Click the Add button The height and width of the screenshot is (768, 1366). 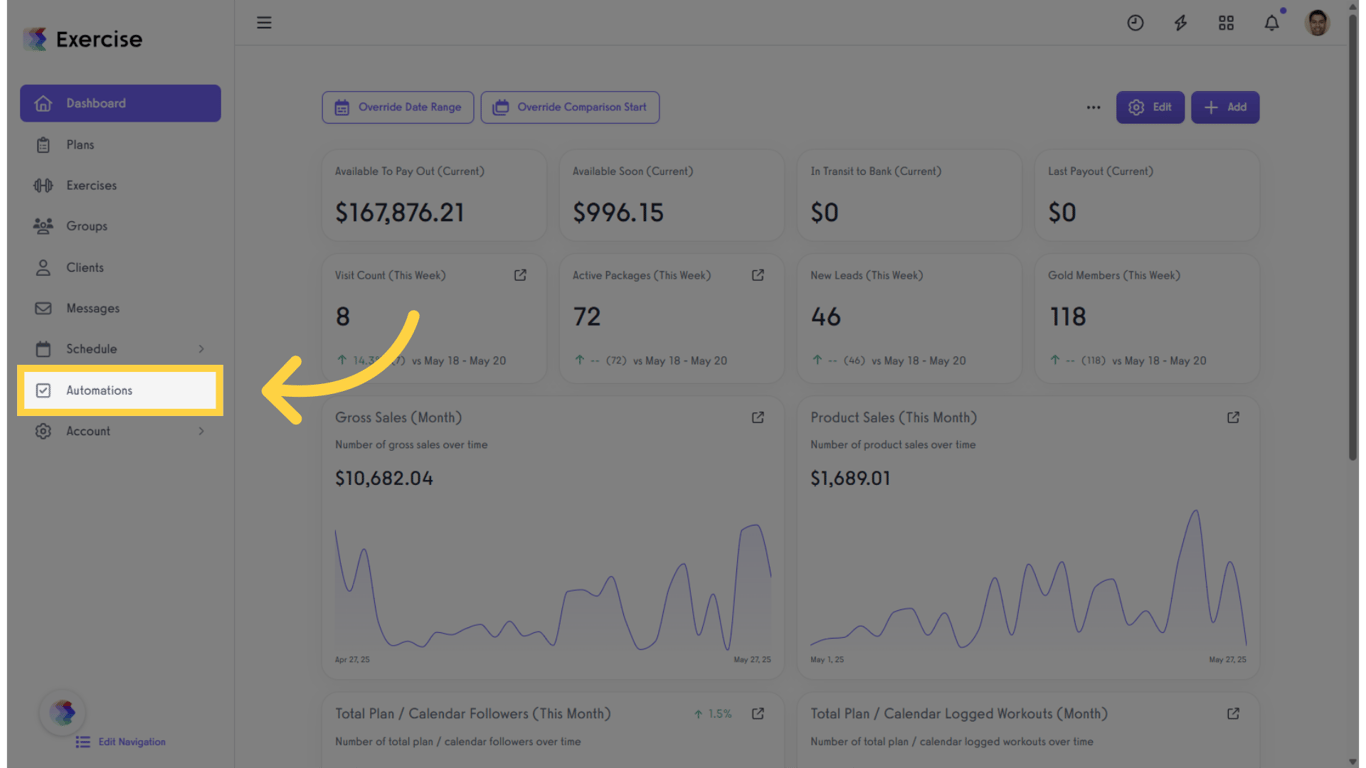pyautogui.click(x=1225, y=107)
